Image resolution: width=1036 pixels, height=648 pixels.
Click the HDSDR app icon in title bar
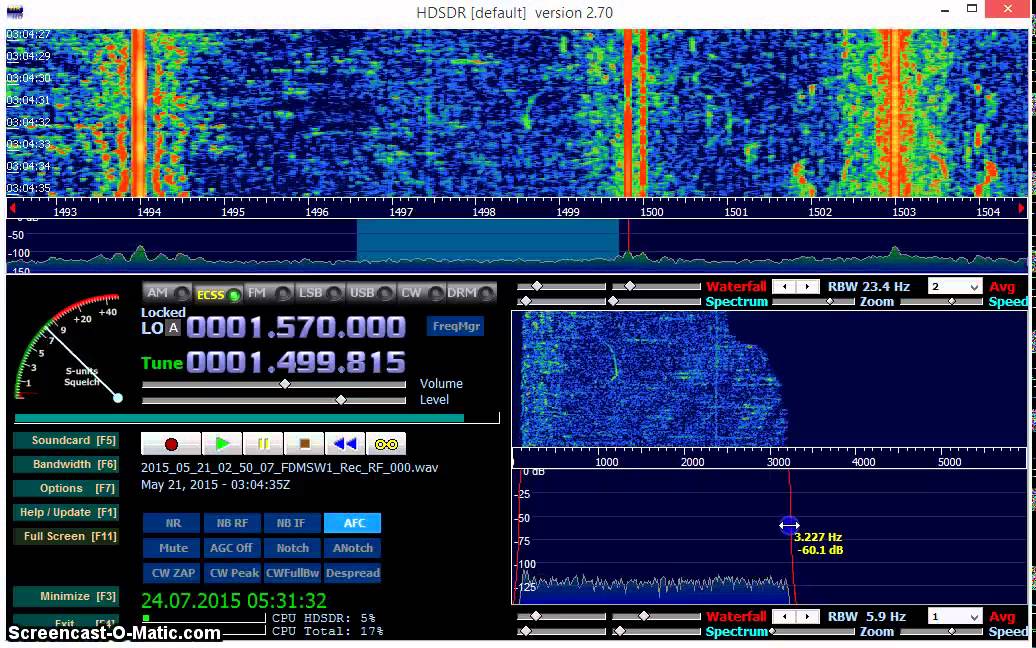click(x=15, y=12)
